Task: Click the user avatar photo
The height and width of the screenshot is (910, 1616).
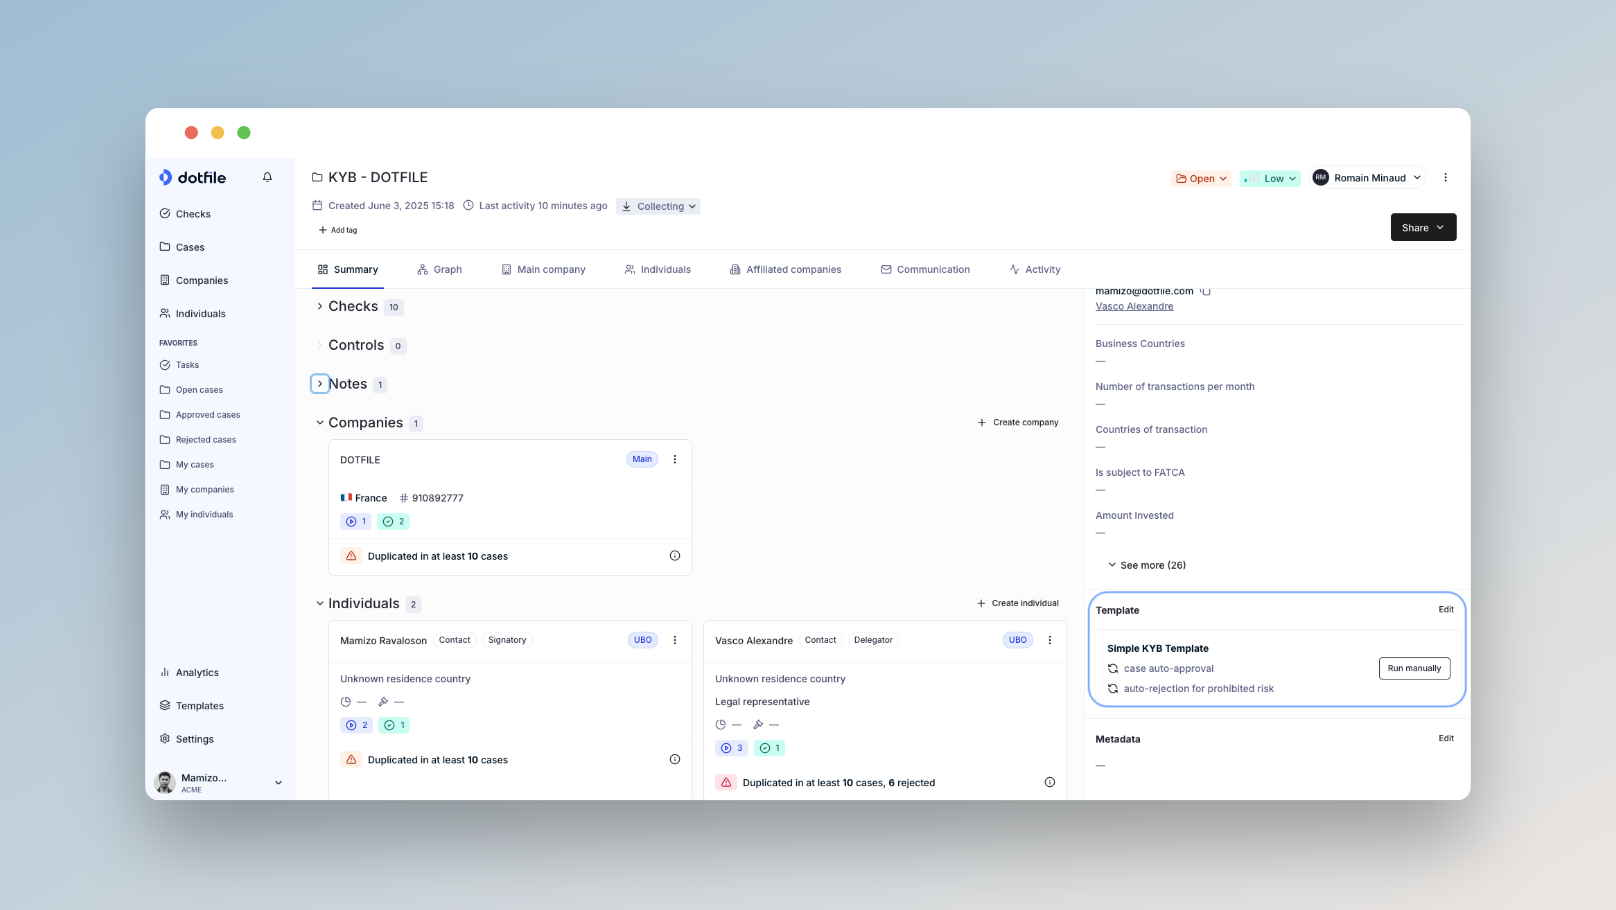Action: pos(165,782)
